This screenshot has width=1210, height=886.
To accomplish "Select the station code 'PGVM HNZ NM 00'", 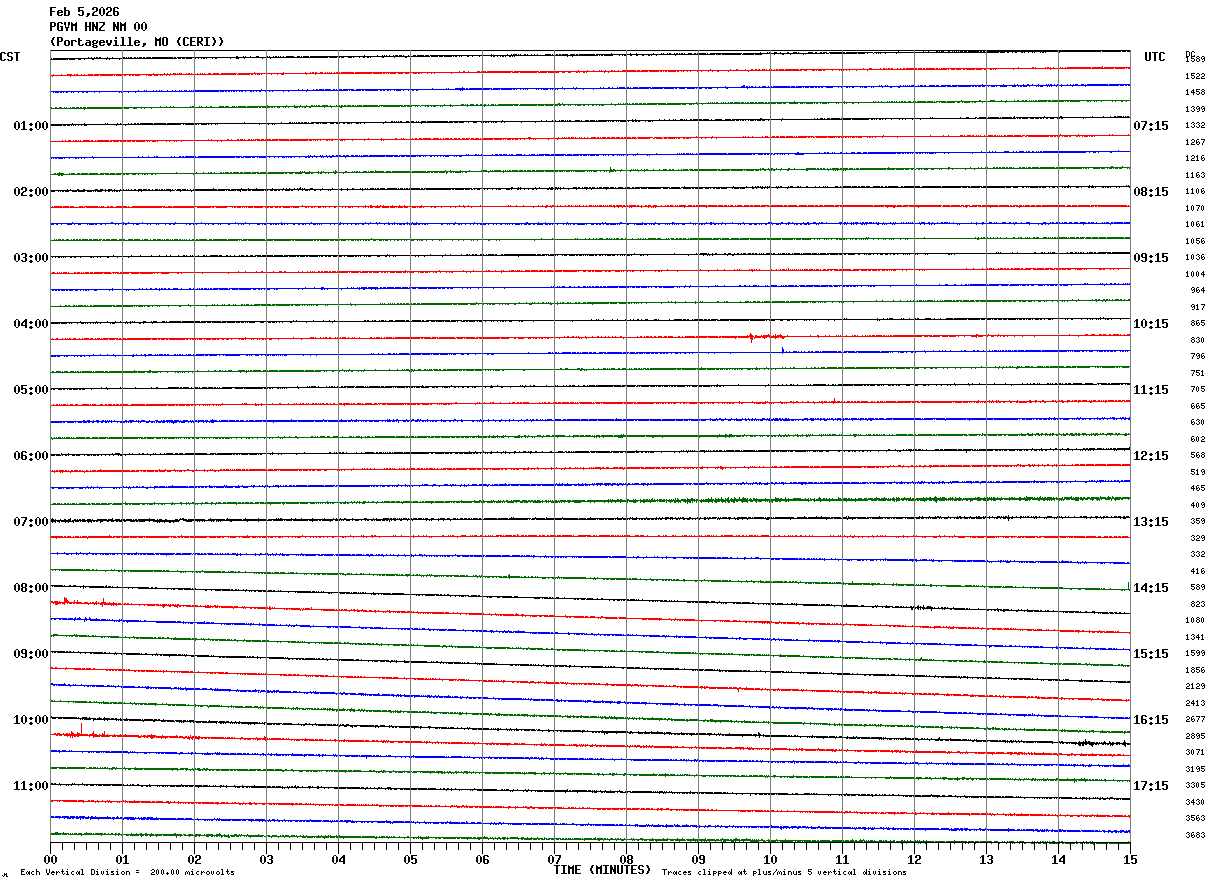I will (x=98, y=27).
